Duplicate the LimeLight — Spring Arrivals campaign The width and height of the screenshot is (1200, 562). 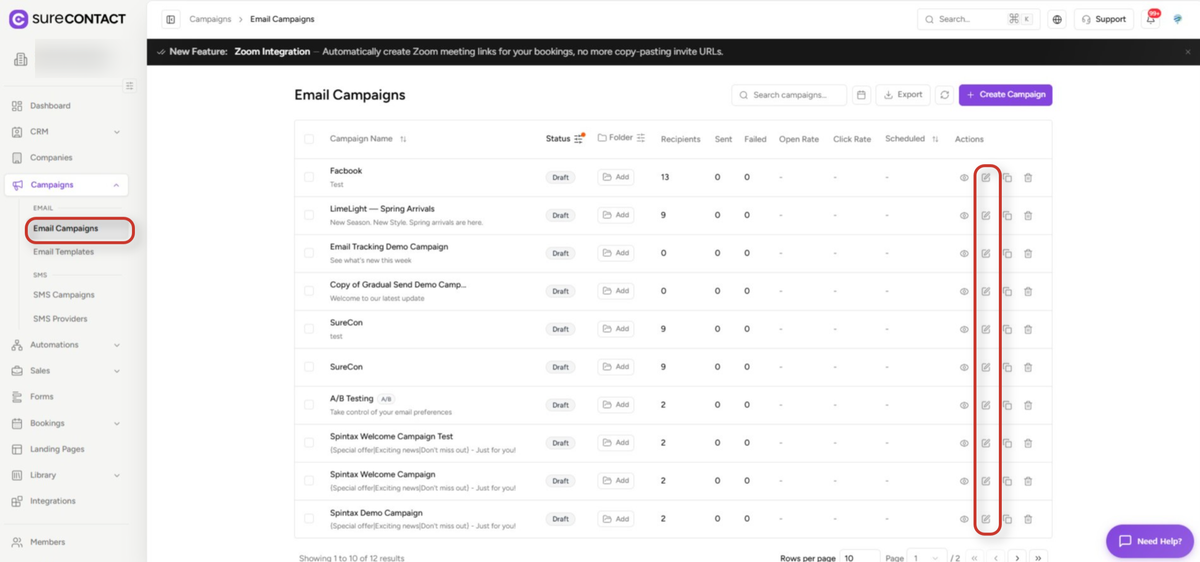click(1007, 216)
